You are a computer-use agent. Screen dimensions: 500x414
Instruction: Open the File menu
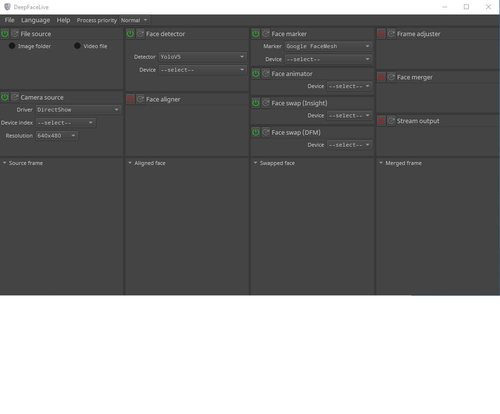coord(9,20)
